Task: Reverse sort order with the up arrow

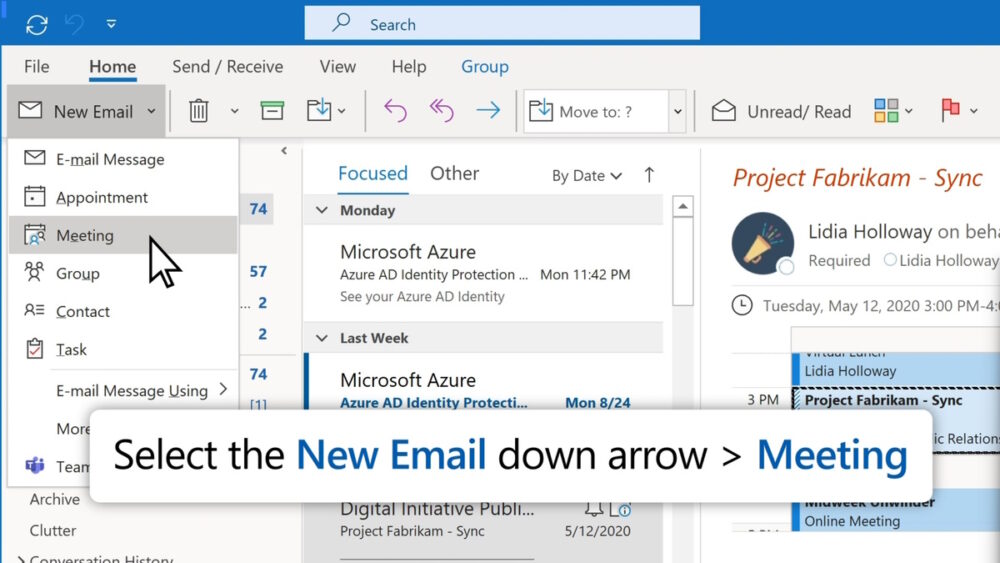Action: point(649,175)
